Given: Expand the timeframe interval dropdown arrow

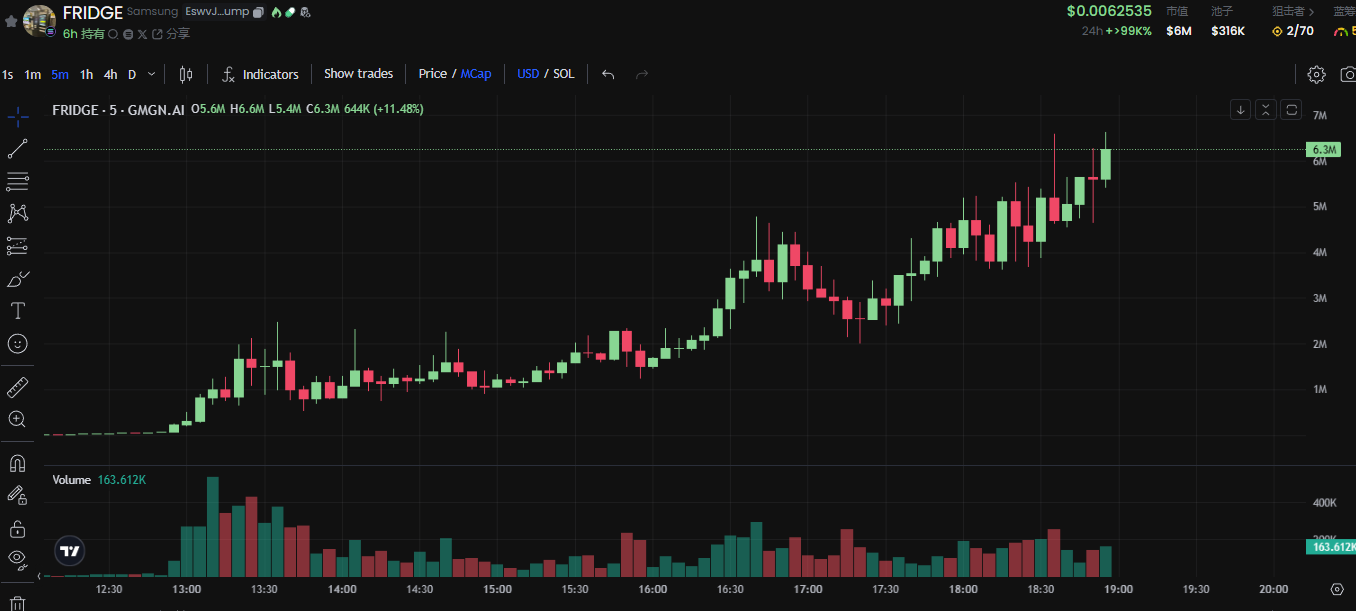Looking at the screenshot, I should point(152,74).
